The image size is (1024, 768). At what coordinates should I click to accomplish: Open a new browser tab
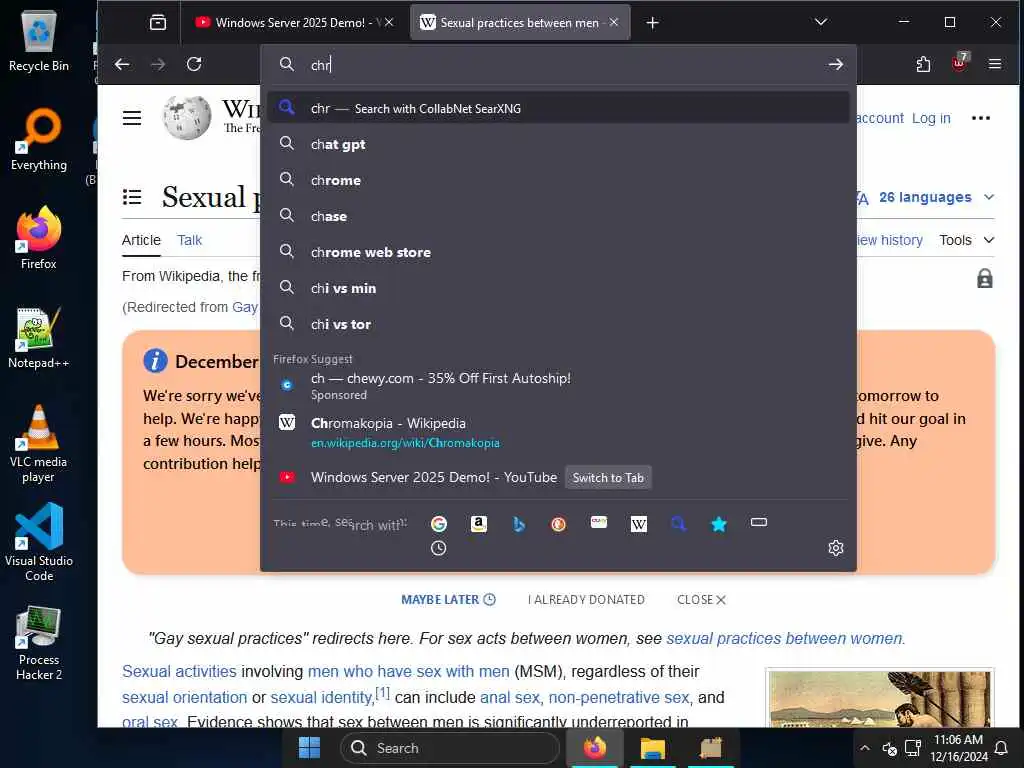[652, 23]
